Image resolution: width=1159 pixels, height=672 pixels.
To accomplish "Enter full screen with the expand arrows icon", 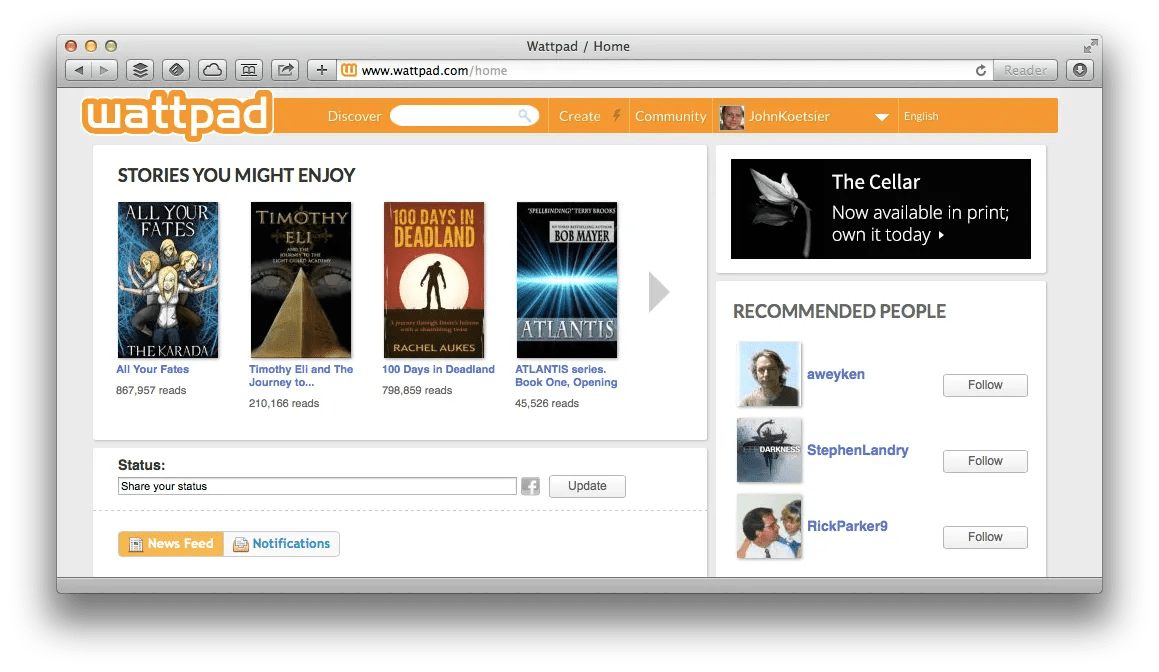I will (1090, 46).
